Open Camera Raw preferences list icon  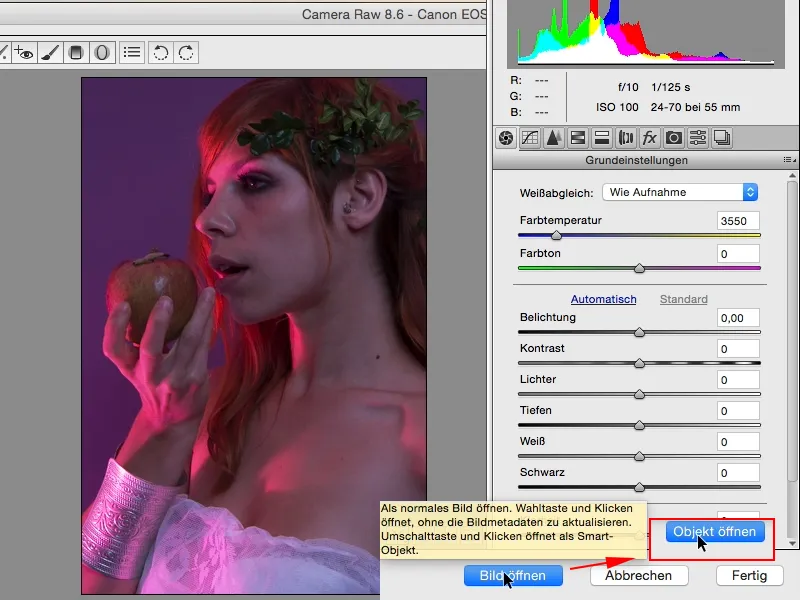click(132, 53)
